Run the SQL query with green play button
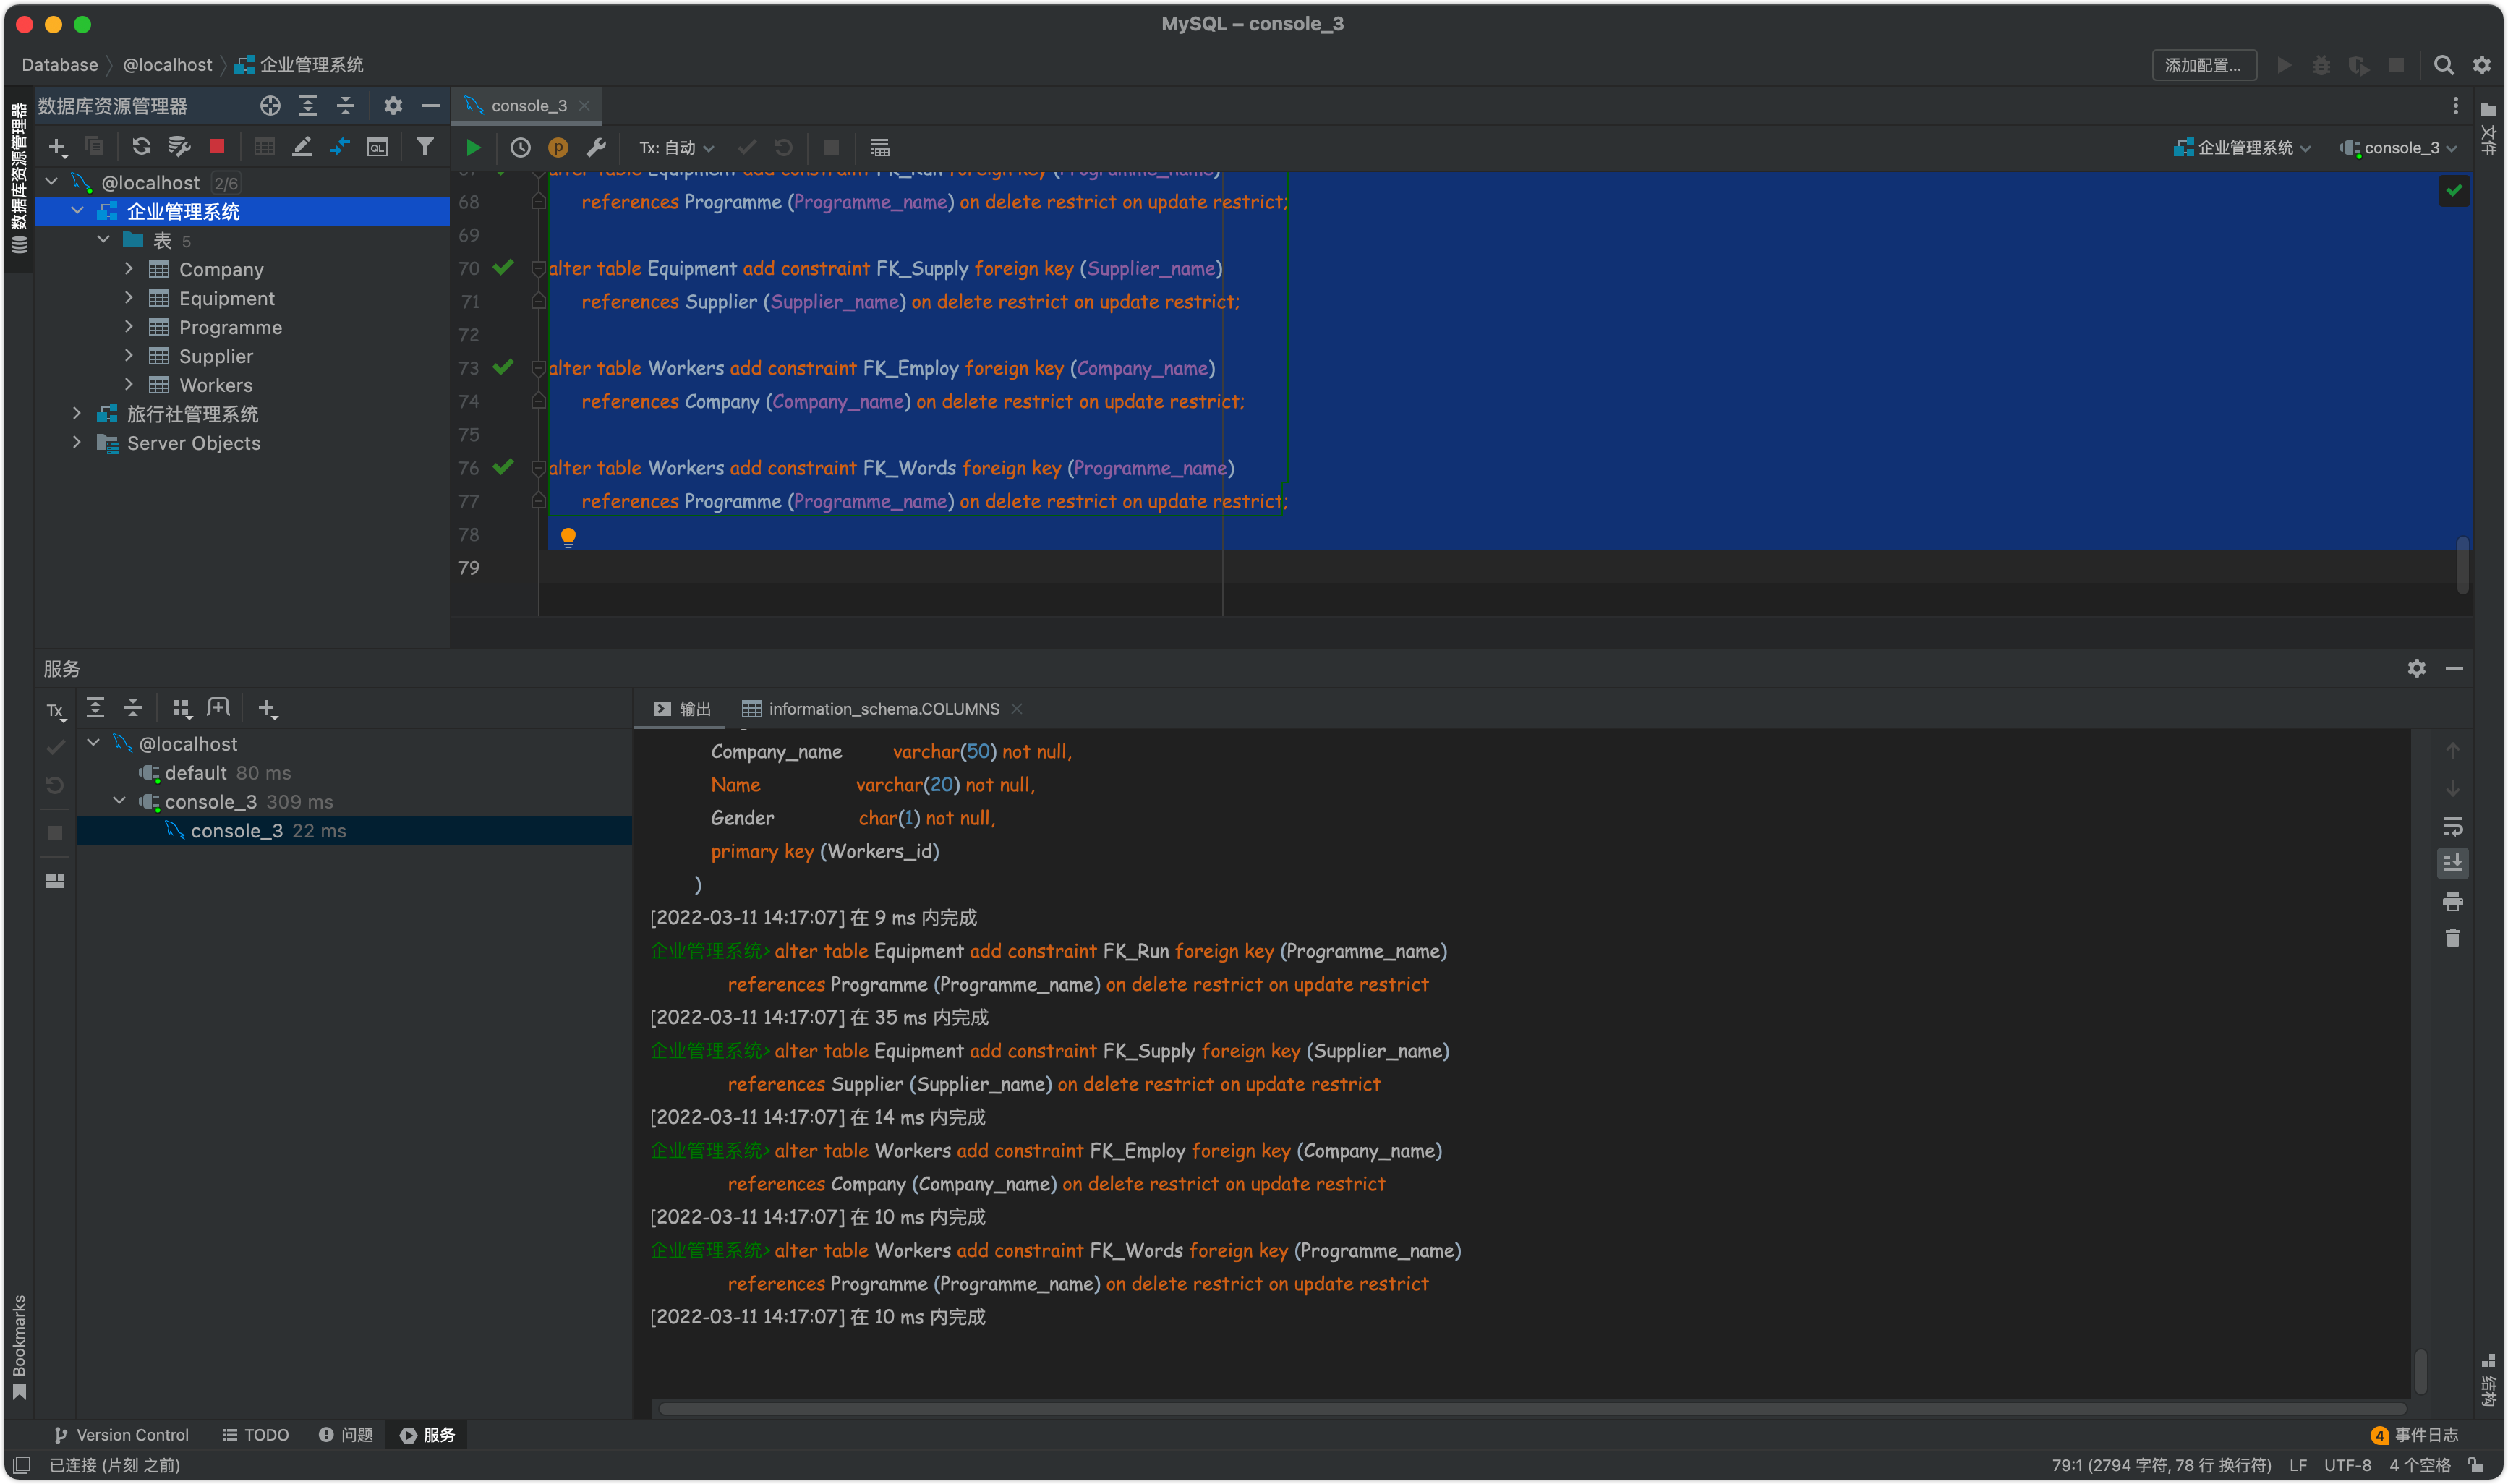 pyautogui.click(x=473, y=148)
